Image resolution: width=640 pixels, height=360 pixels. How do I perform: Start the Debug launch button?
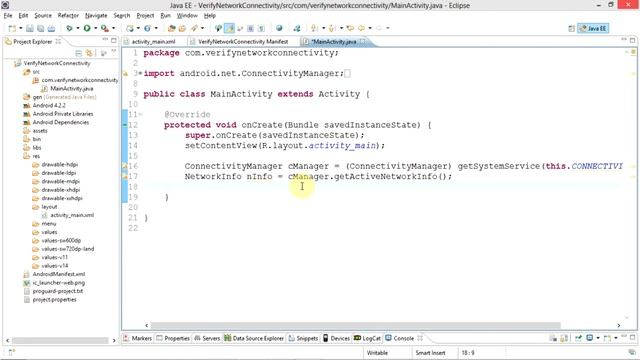coord(69,28)
